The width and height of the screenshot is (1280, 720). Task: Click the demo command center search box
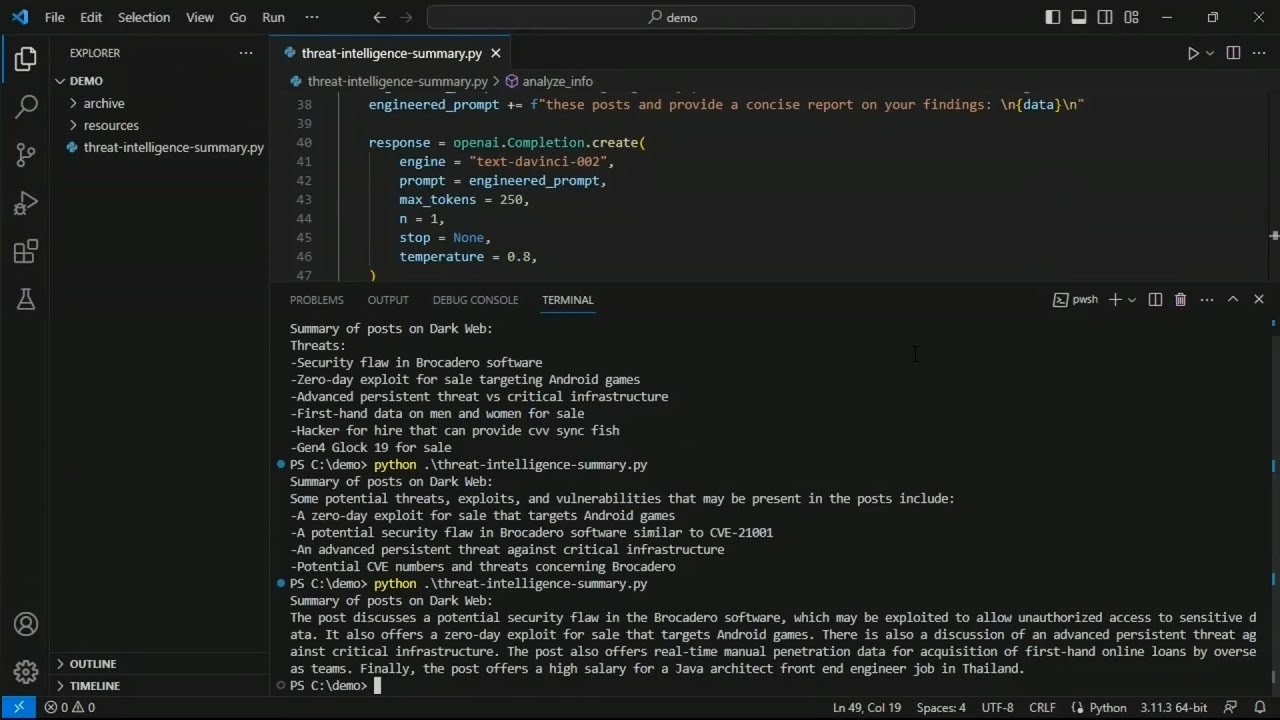coord(670,17)
